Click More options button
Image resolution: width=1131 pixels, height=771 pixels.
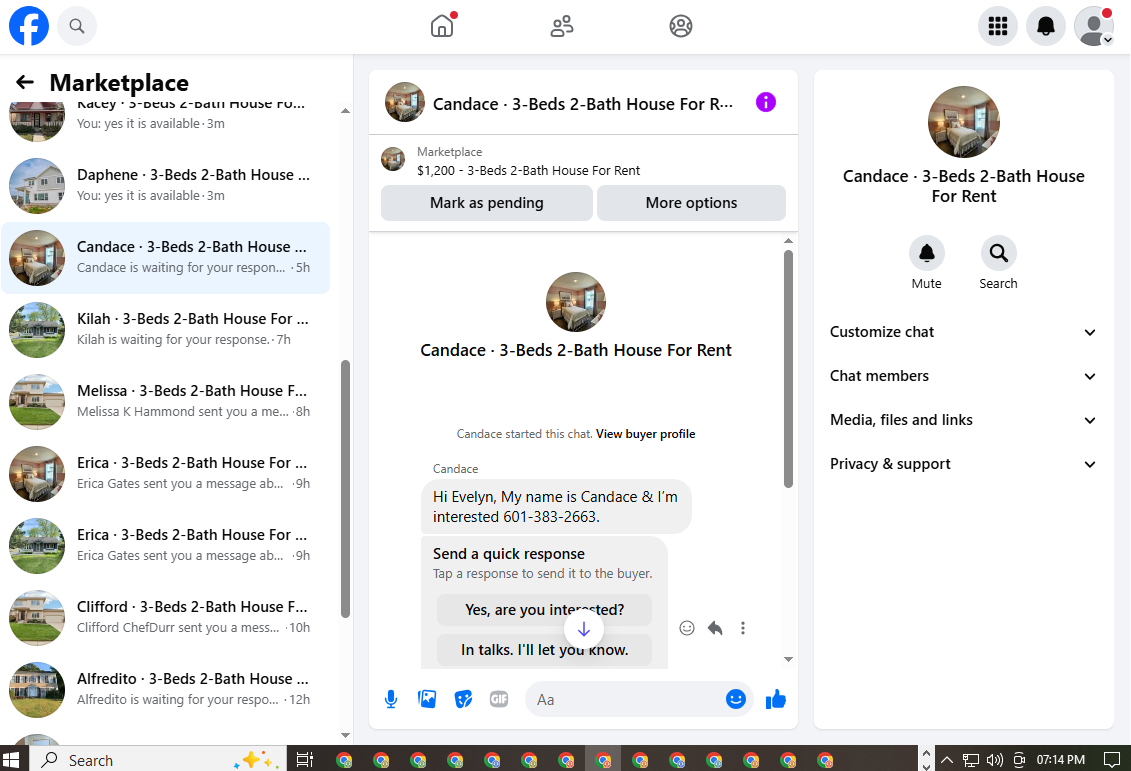(x=691, y=203)
